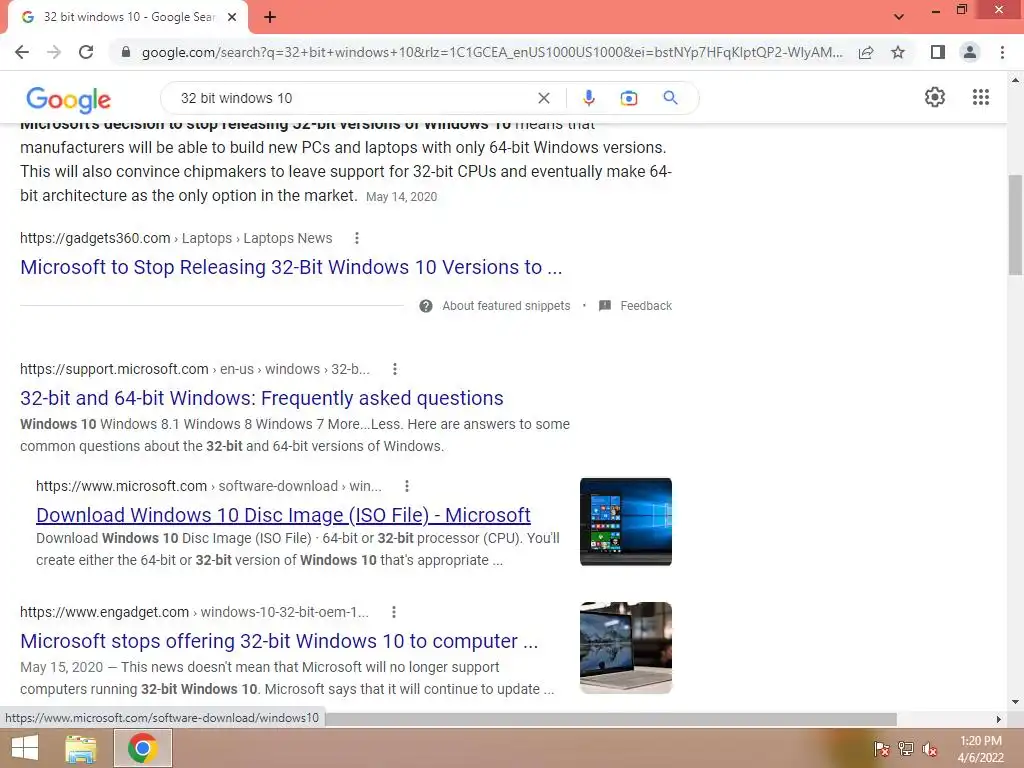Reload the current page
The image size is (1024, 768).
click(x=86, y=52)
